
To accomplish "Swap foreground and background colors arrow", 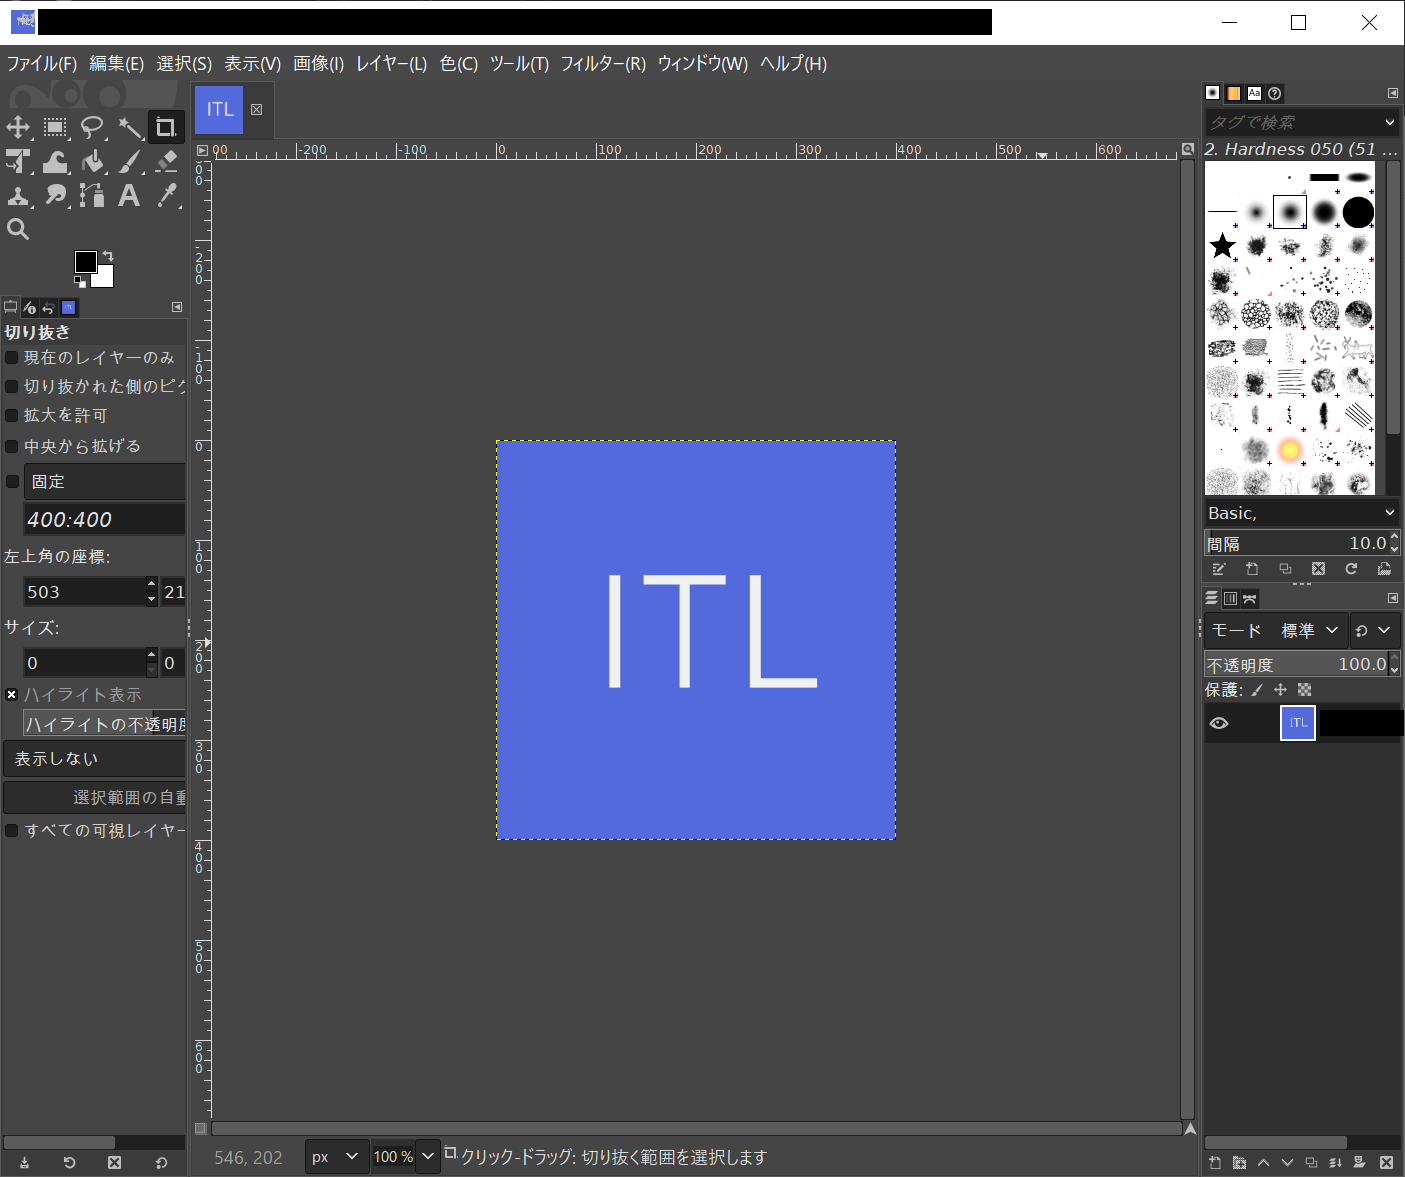I will 108,256.
